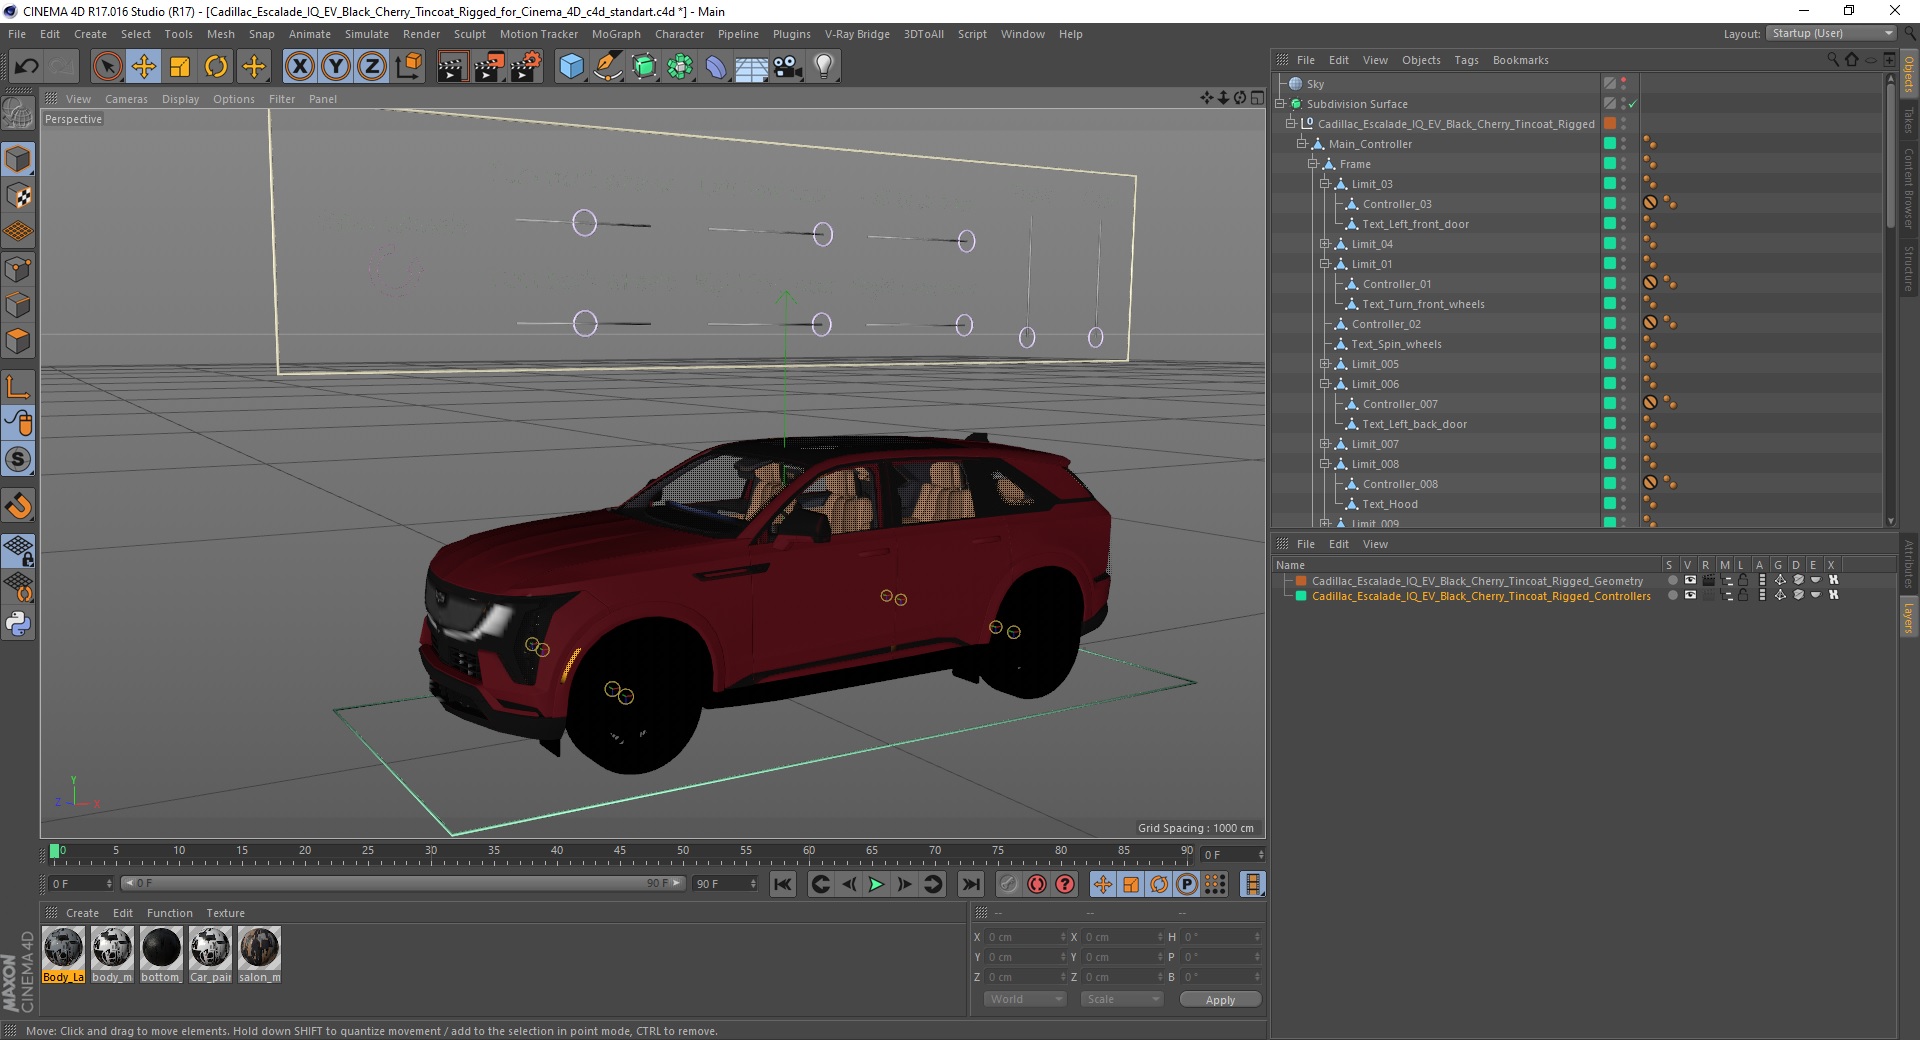The width and height of the screenshot is (1920, 1040).
Task: Open the Layout Startup dropdown
Action: pyautogui.click(x=1831, y=33)
